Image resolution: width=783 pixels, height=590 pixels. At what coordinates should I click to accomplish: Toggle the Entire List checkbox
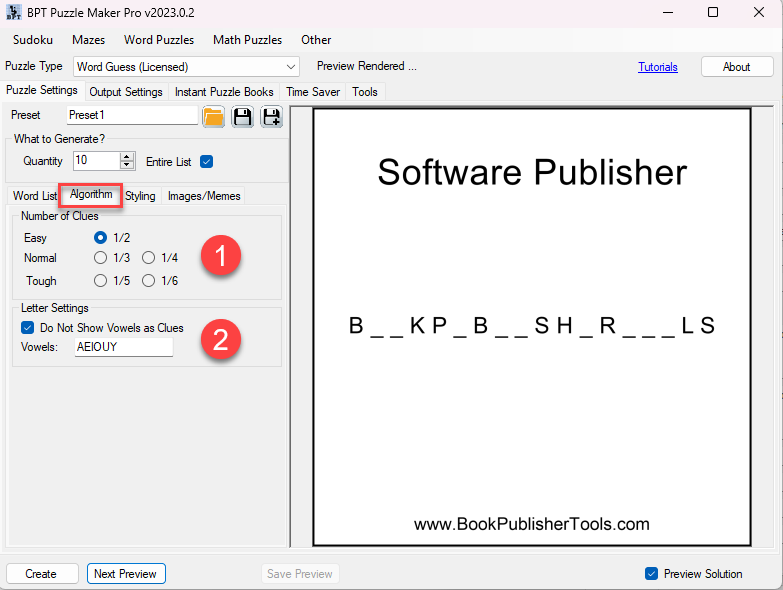click(207, 161)
